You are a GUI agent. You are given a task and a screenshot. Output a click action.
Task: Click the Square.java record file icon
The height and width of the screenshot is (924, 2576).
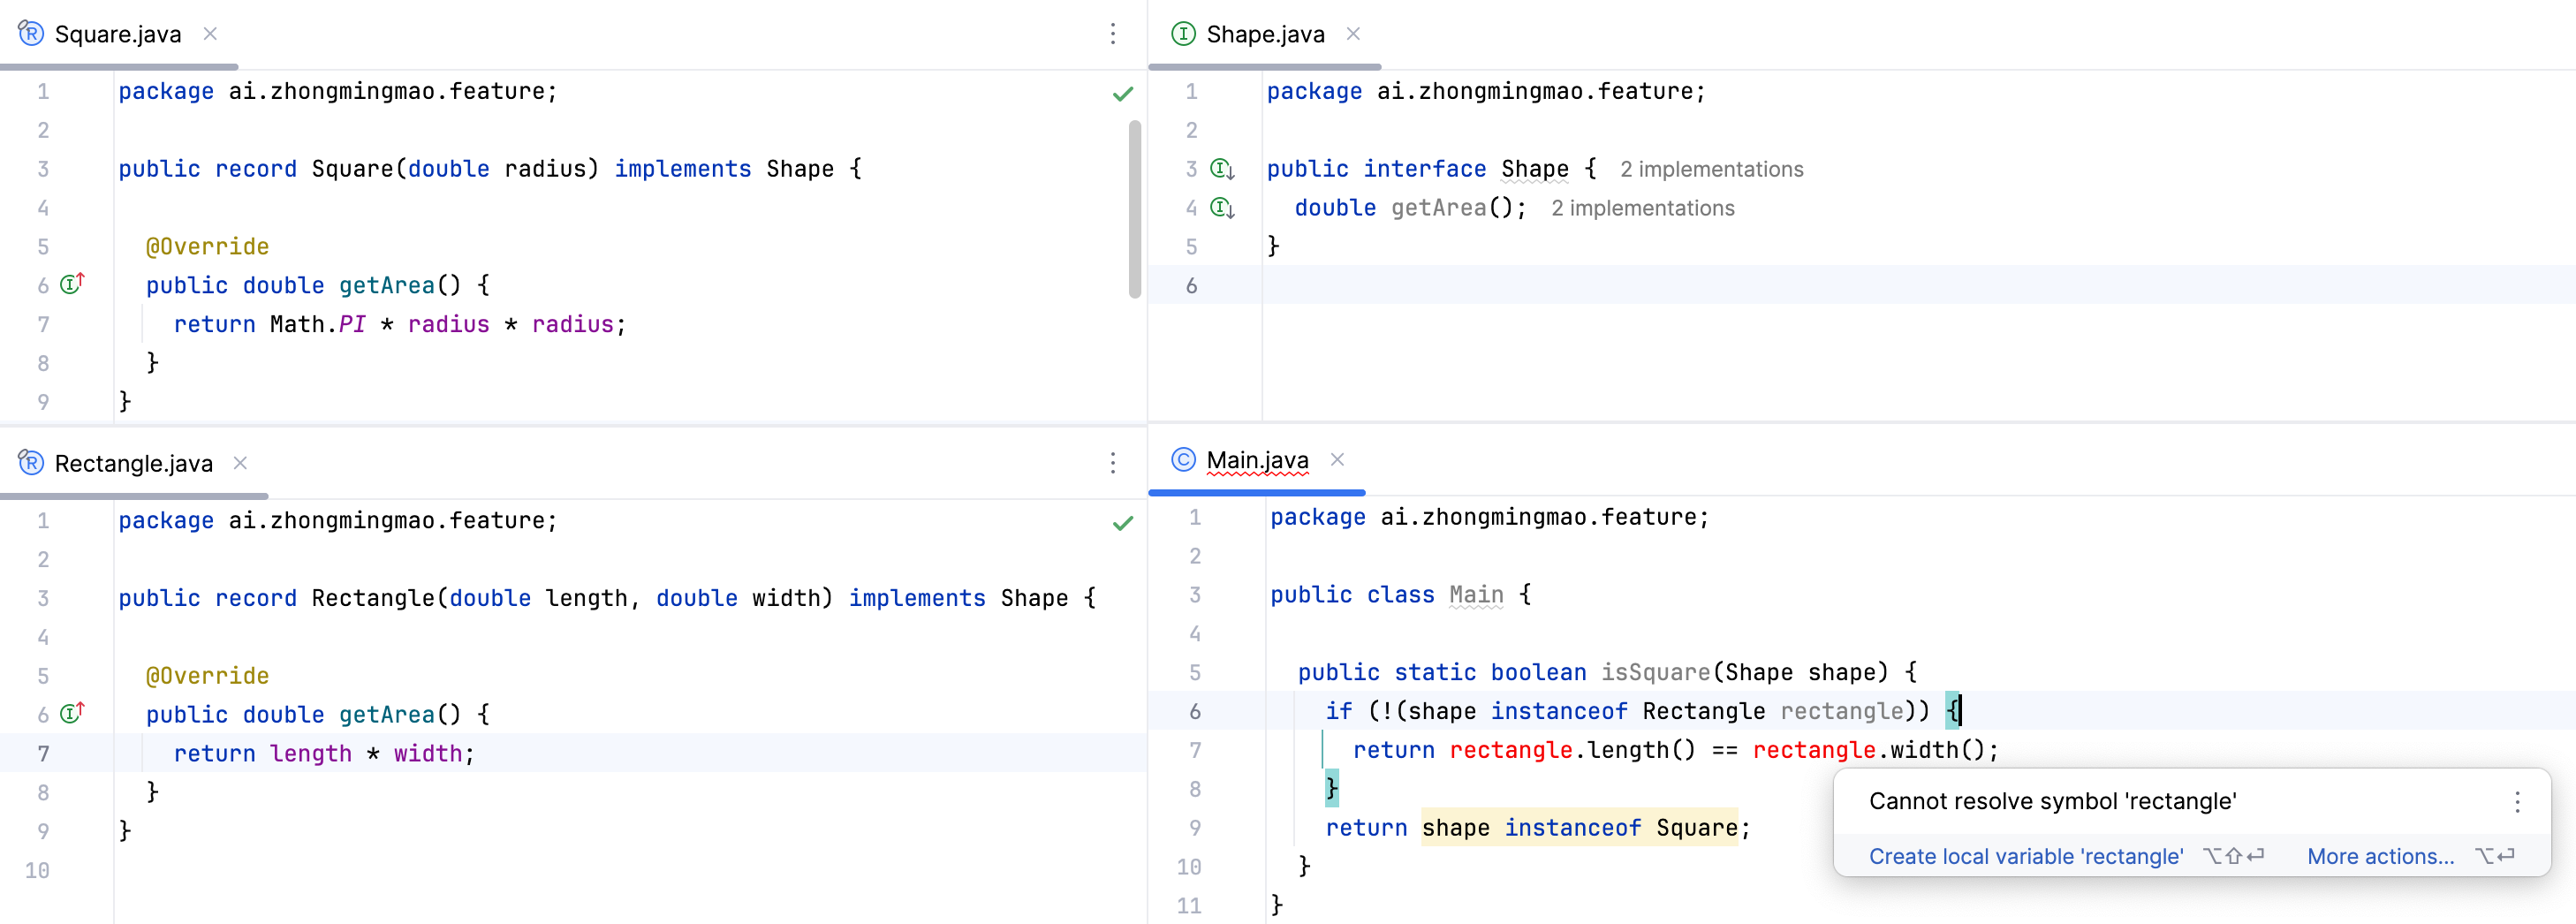31,33
